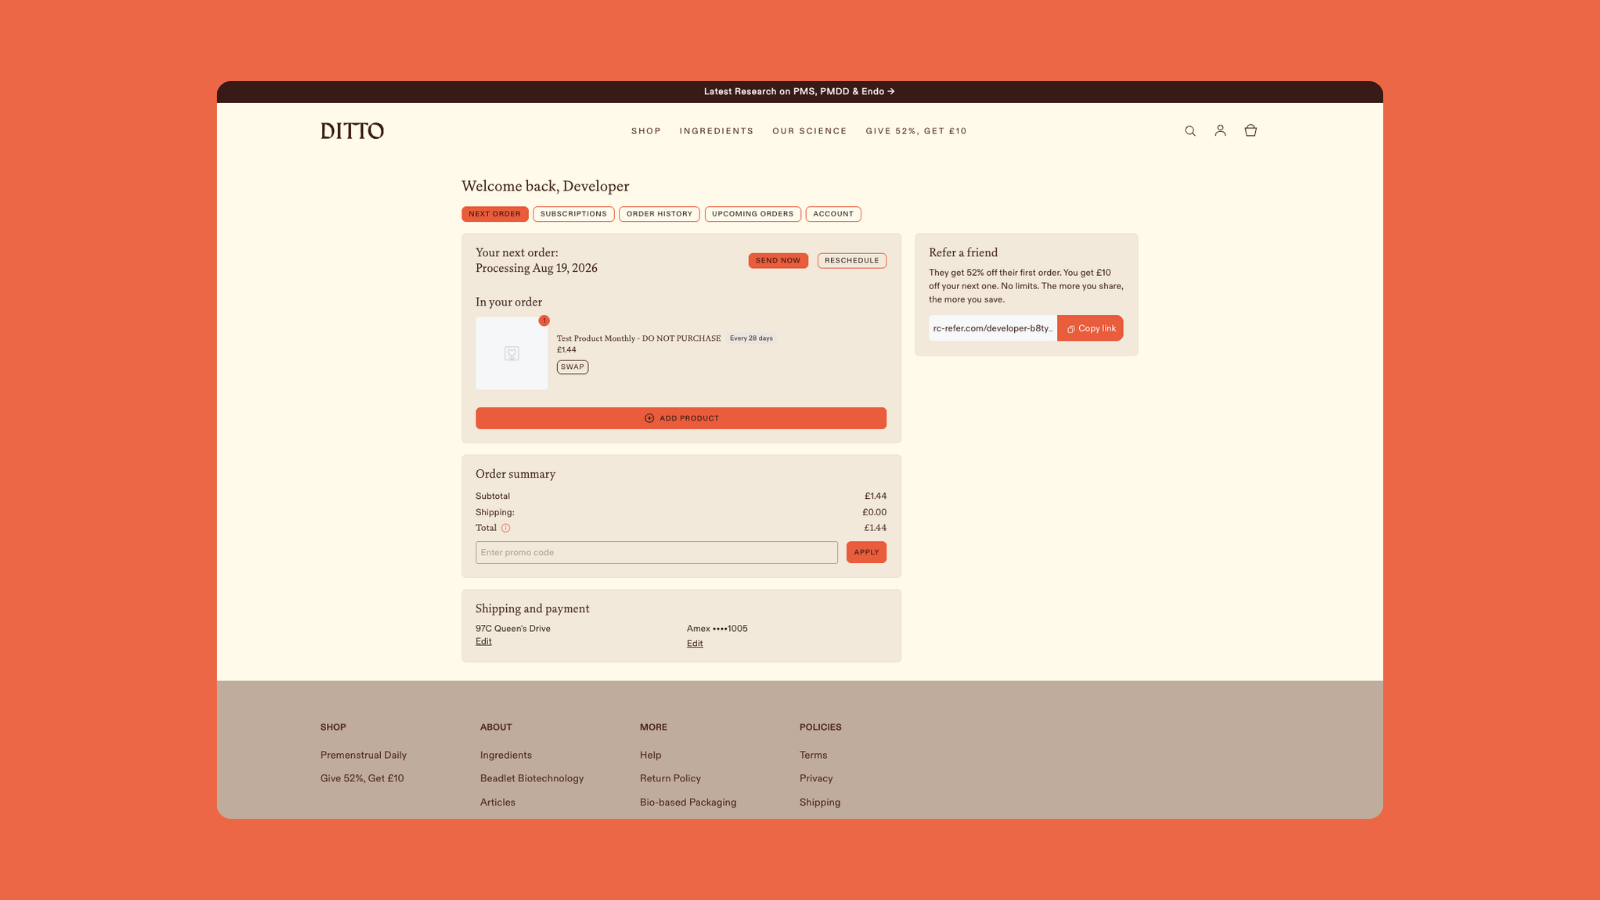Open the Latest Research banner link
Viewport: 1600px width, 900px height.
coord(799,91)
